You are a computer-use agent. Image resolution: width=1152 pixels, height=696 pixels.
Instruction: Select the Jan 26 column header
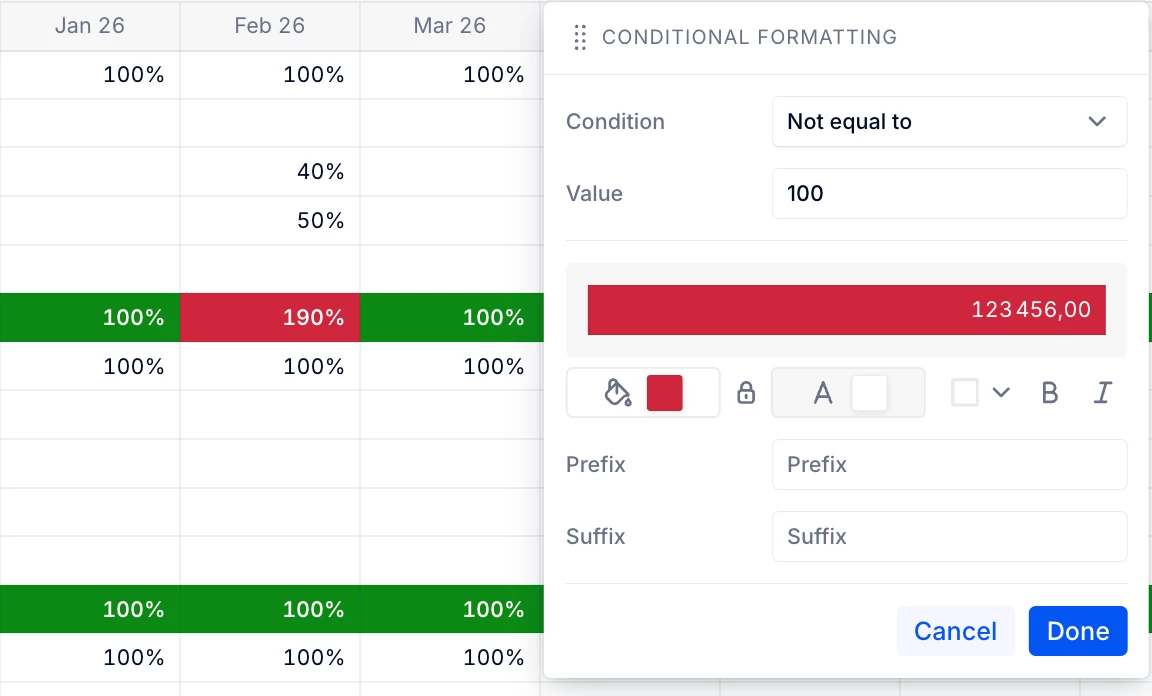tap(90, 26)
